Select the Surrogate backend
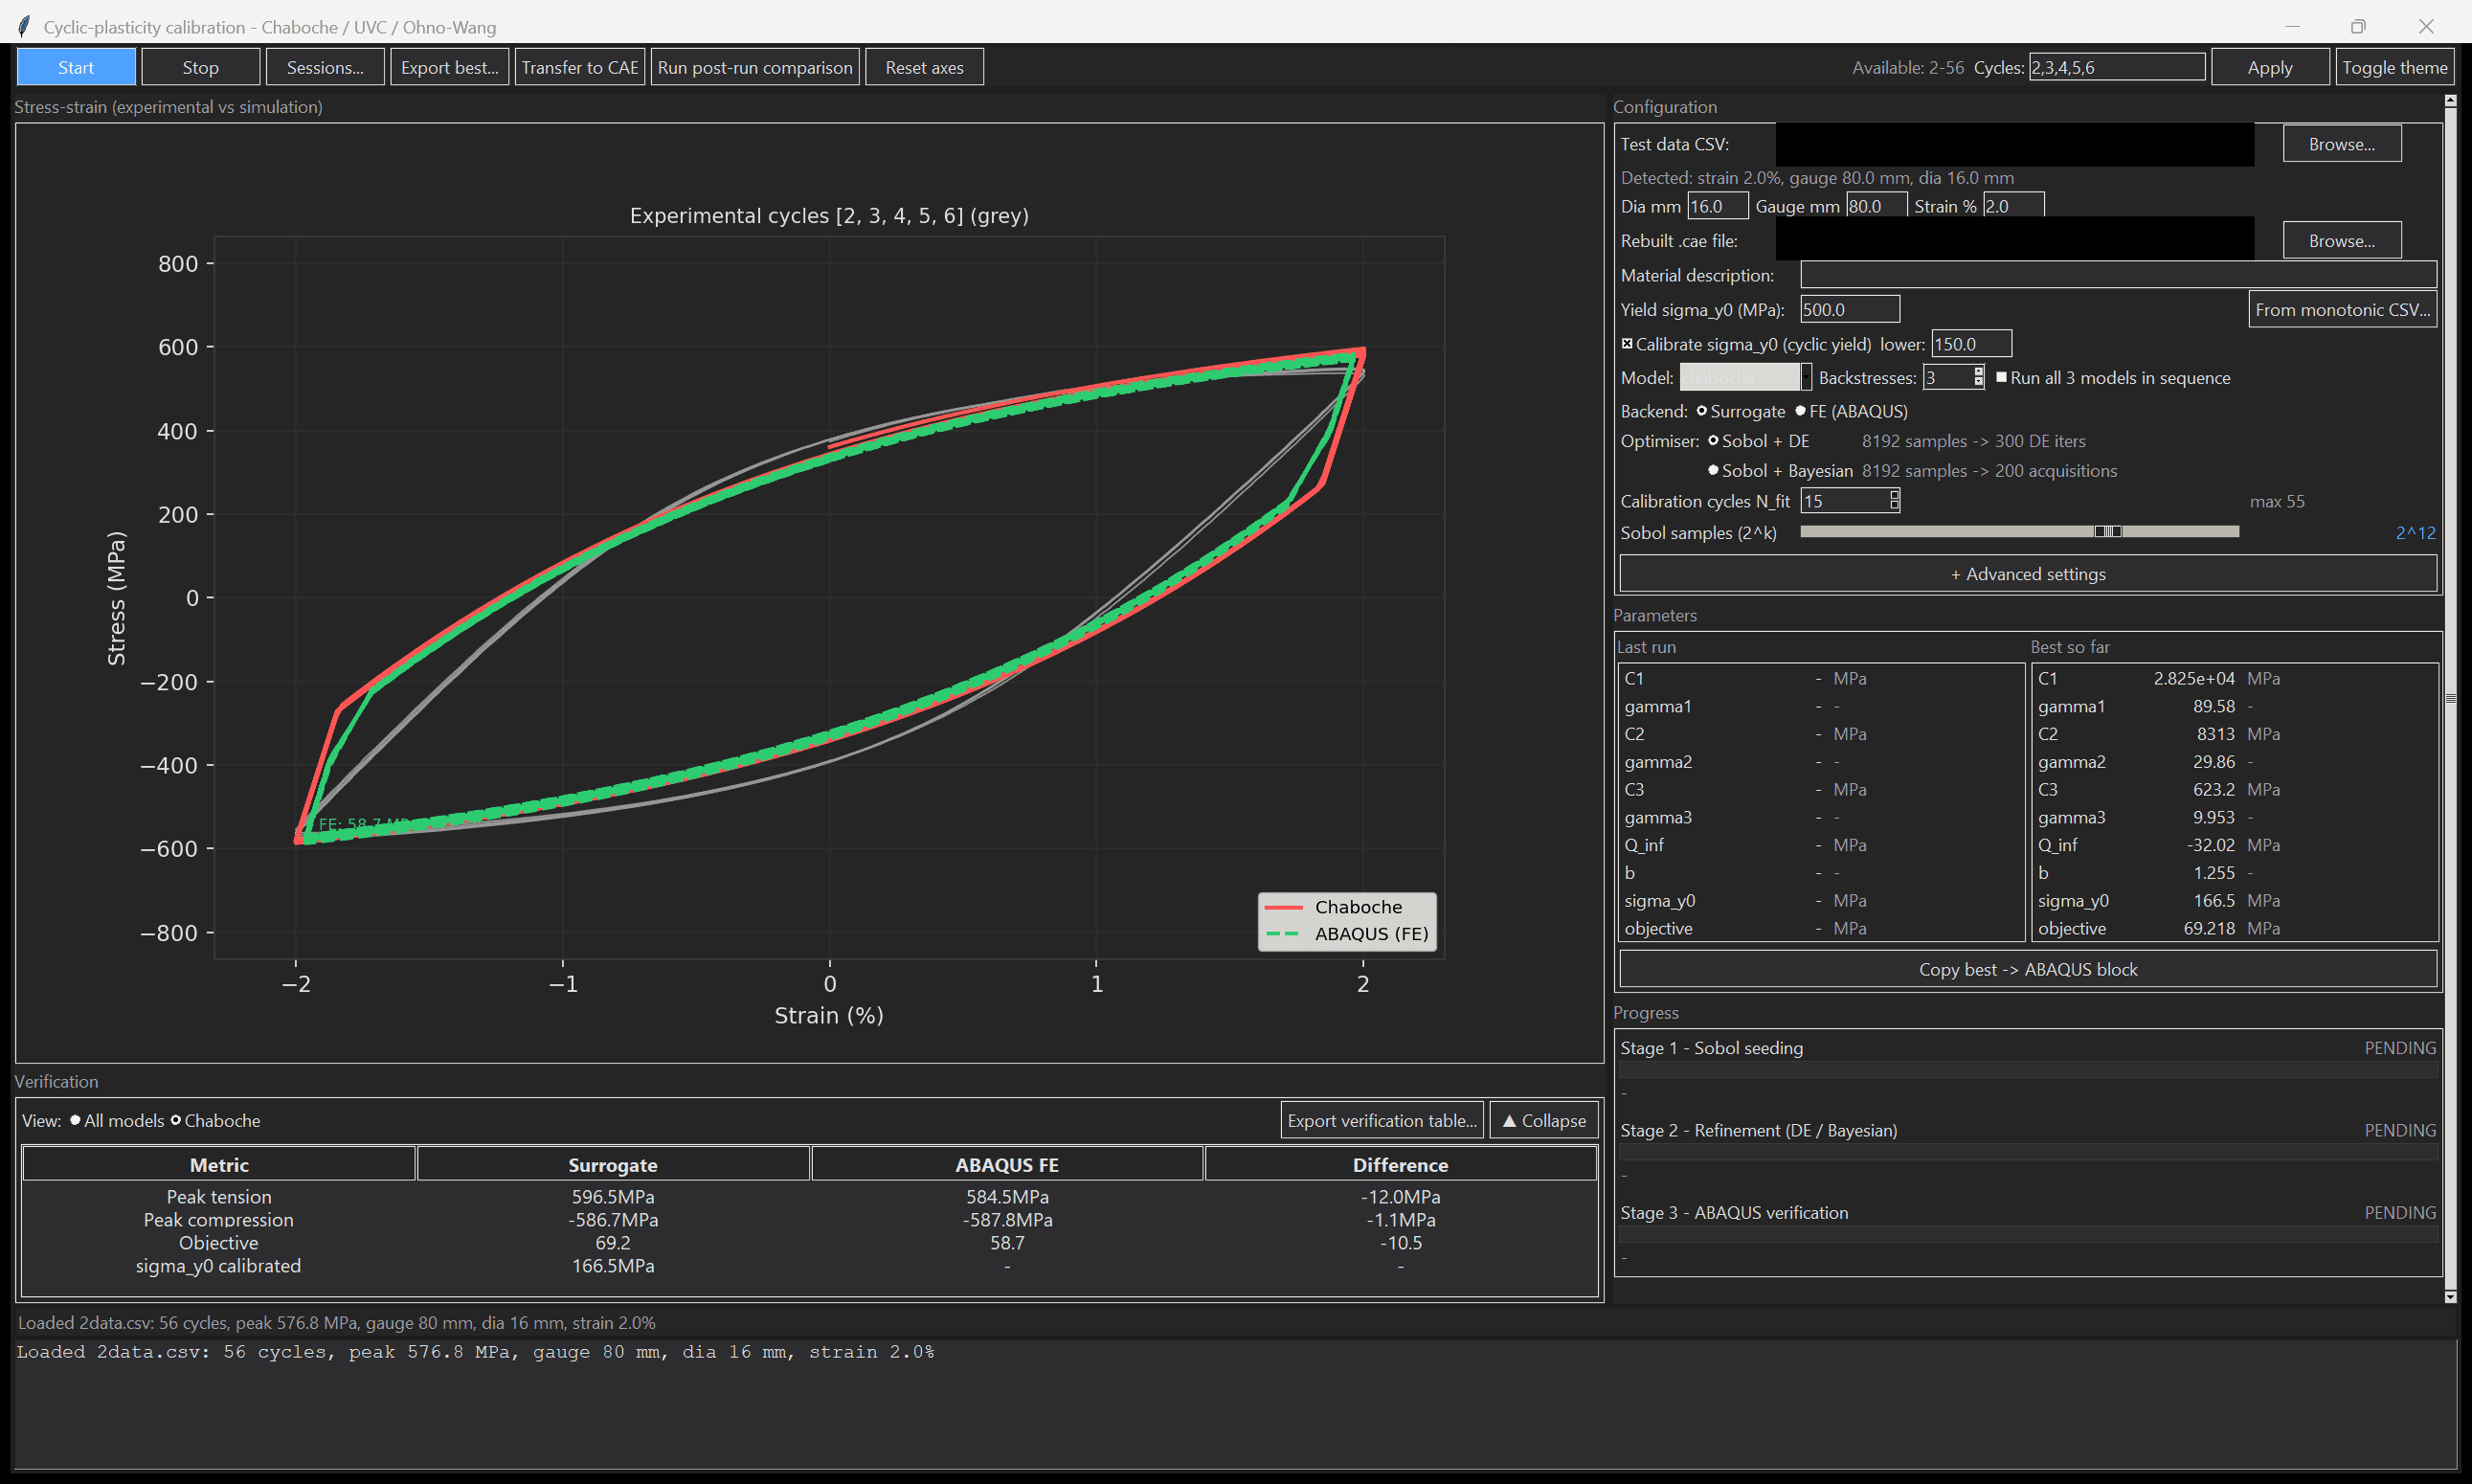The height and width of the screenshot is (1484, 2472). (x=1701, y=411)
